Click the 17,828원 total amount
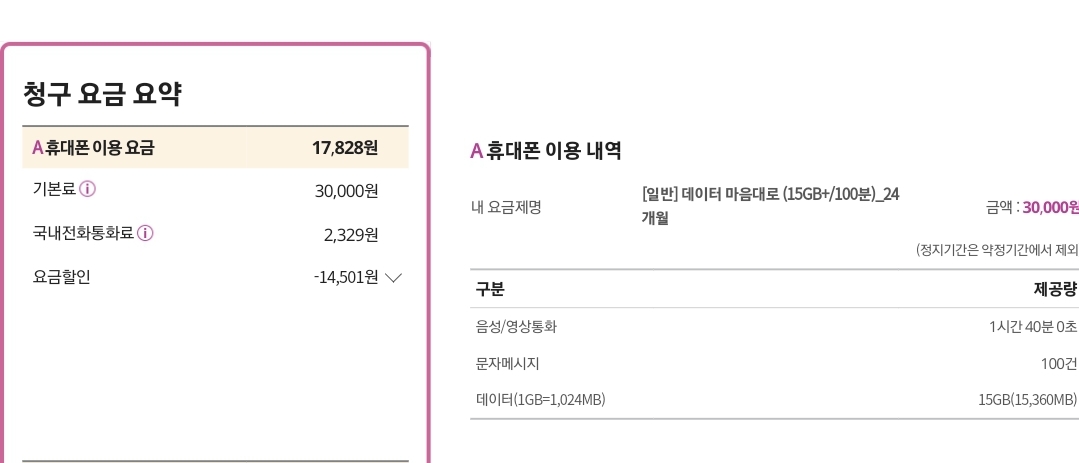1079x463 pixels. click(345, 148)
